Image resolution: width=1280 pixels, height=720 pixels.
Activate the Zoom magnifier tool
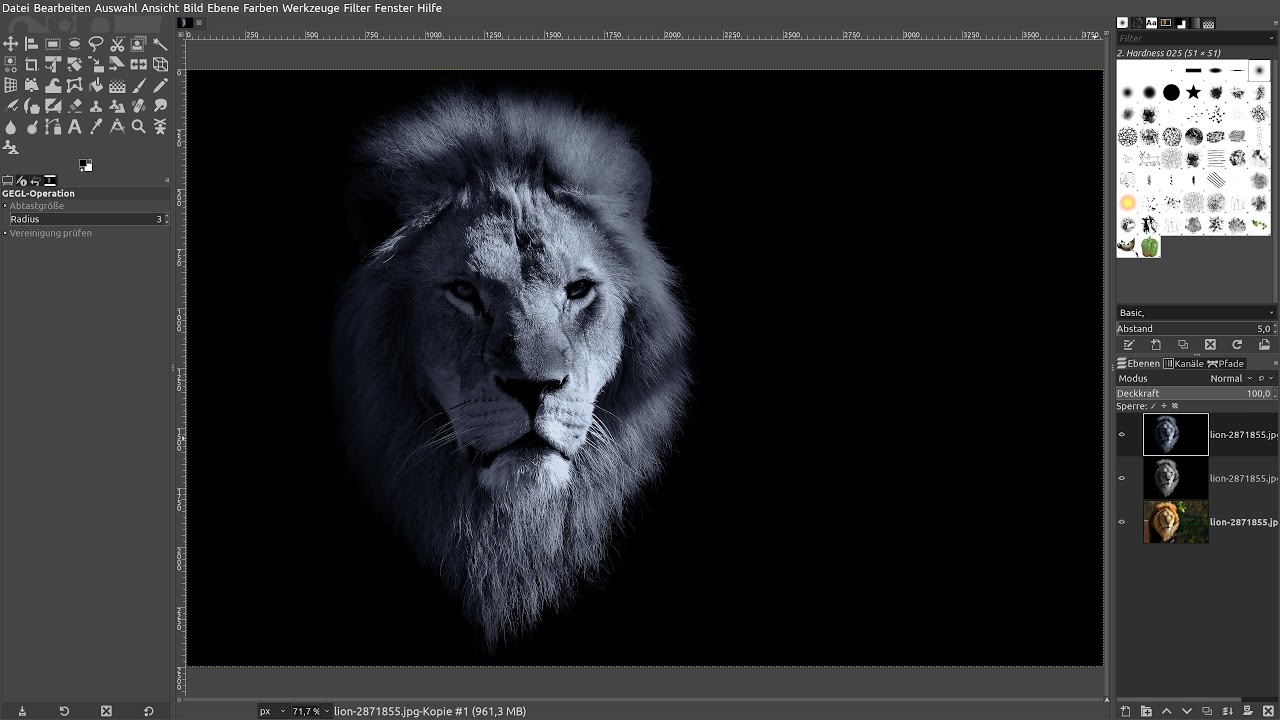[139, 127]
